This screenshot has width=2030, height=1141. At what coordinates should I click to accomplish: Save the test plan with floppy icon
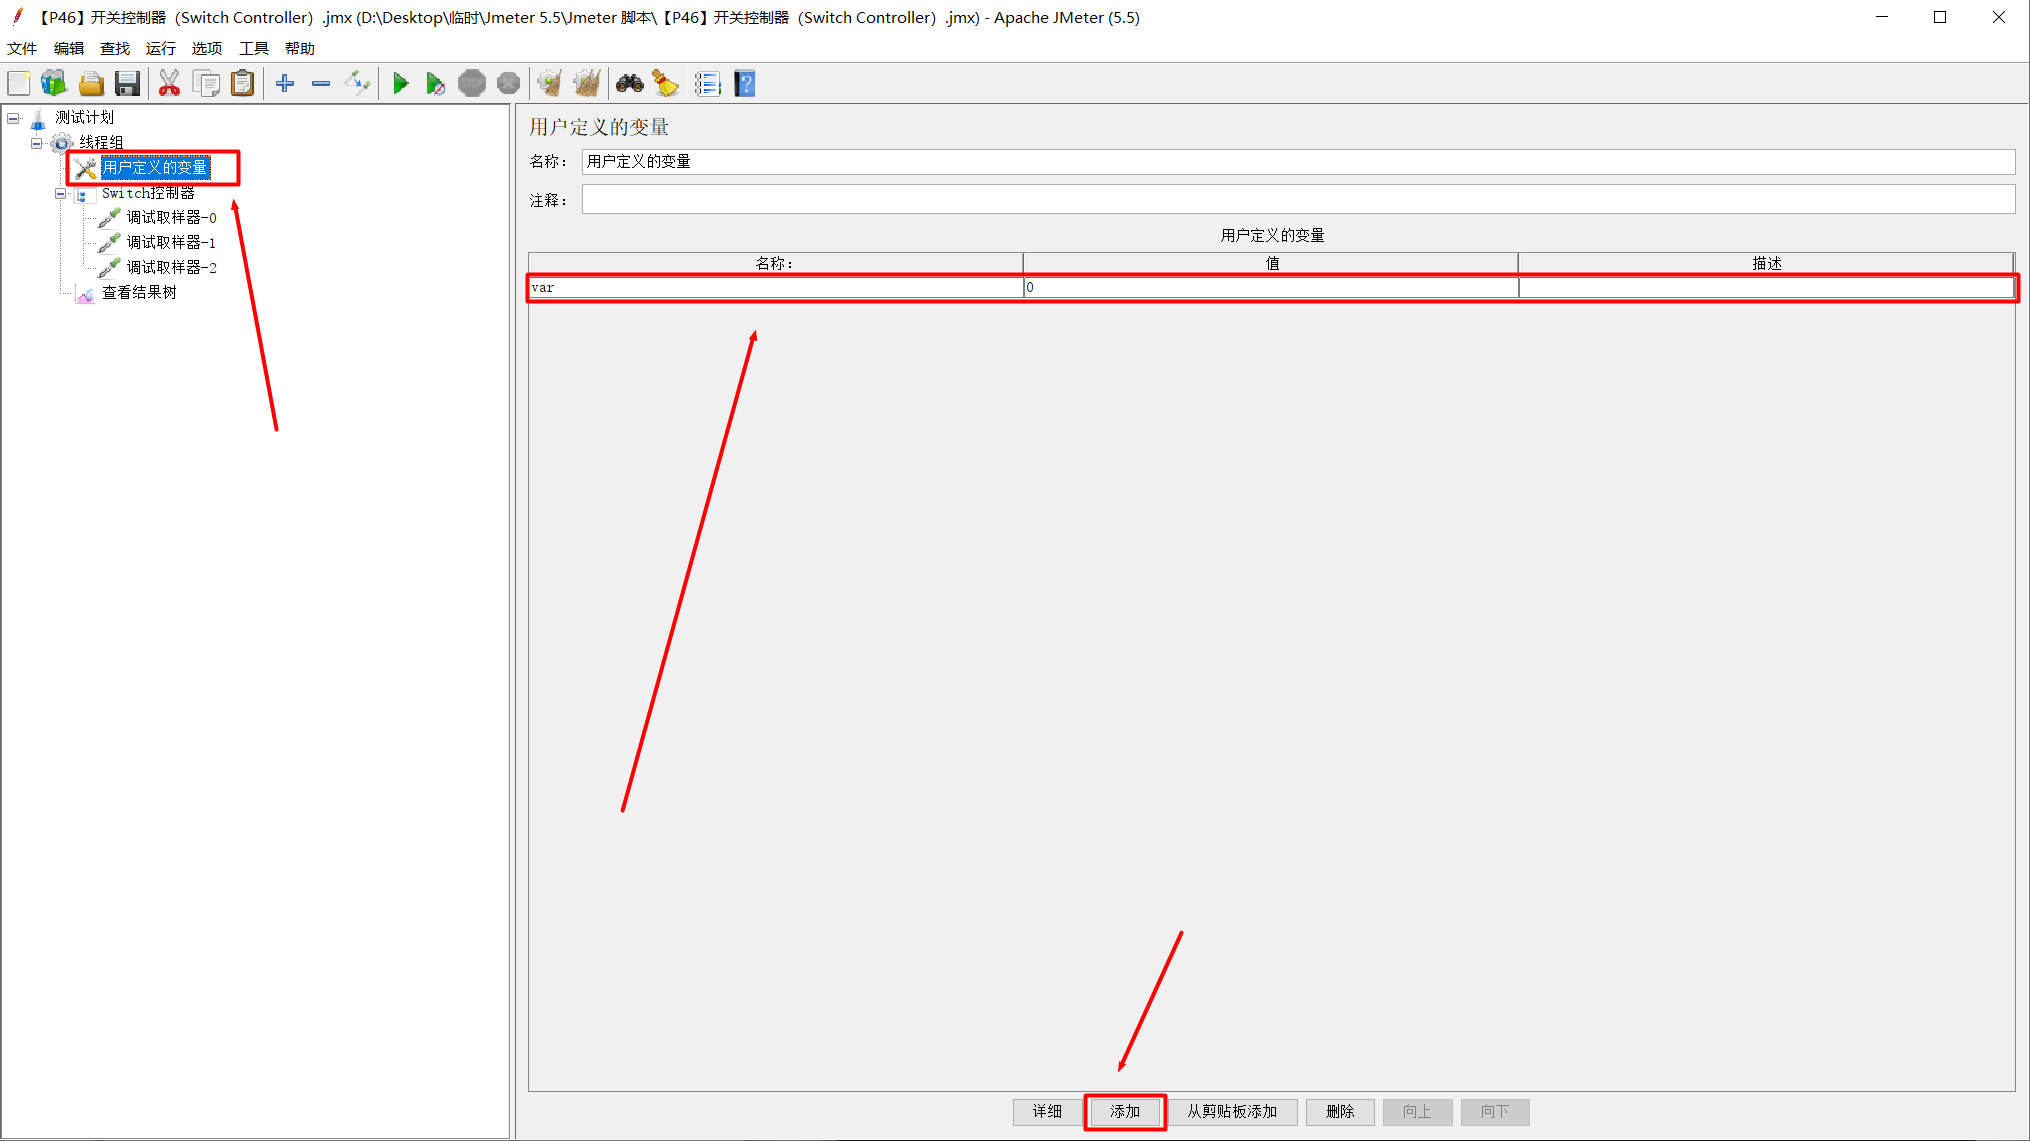[127, 84]
